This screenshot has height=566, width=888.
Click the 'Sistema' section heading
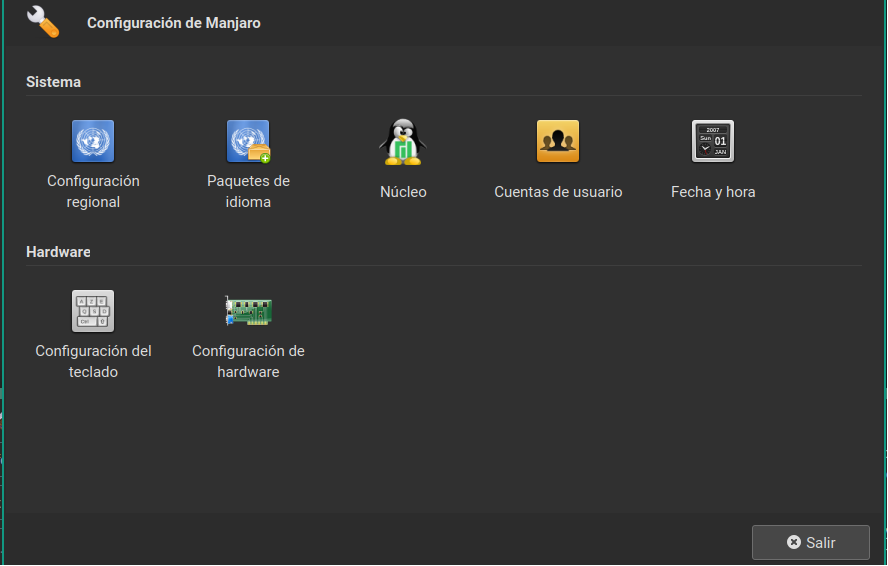click(x=53, y=82)
